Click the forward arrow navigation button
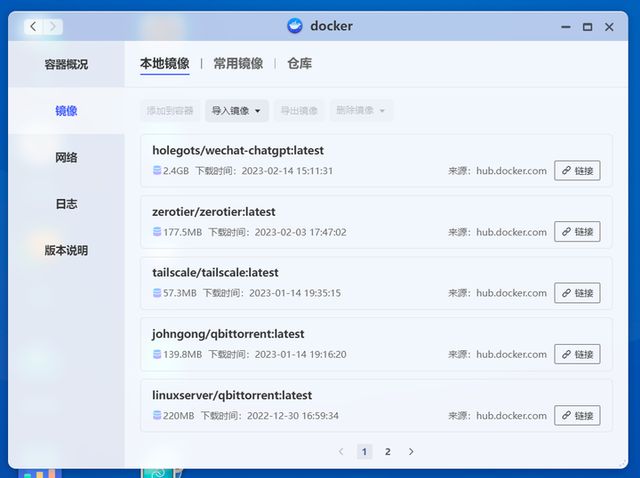Image resolution: width=640 pixels, height=478 pixels. [x=53, y=27]
